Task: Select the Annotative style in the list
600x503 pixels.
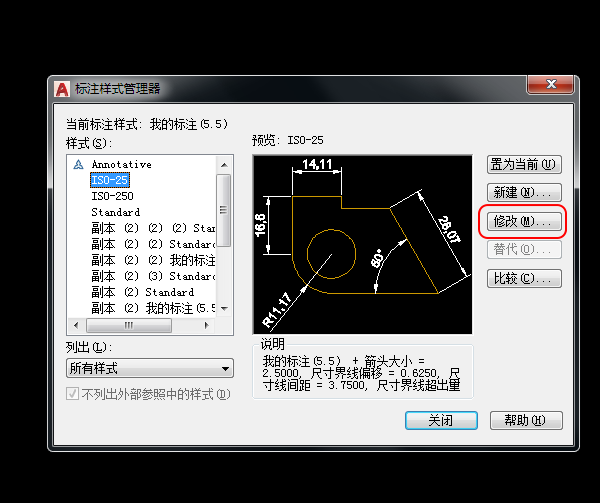Action: point(121,164)
